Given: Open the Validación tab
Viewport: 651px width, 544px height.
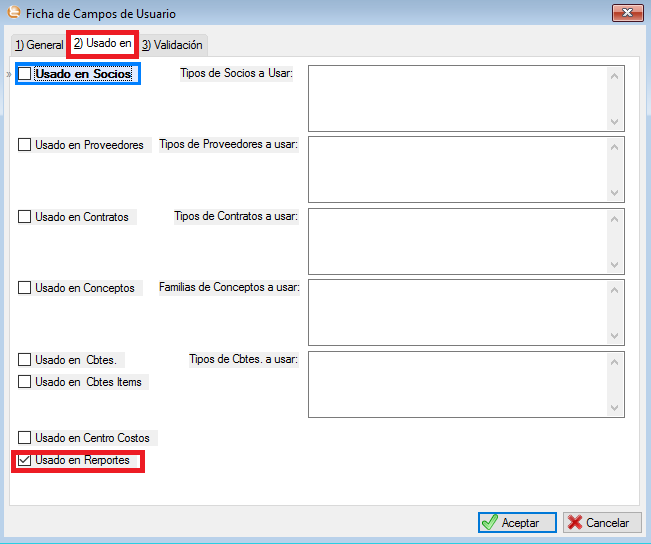Looking at the screenshot, I should 172,45.
